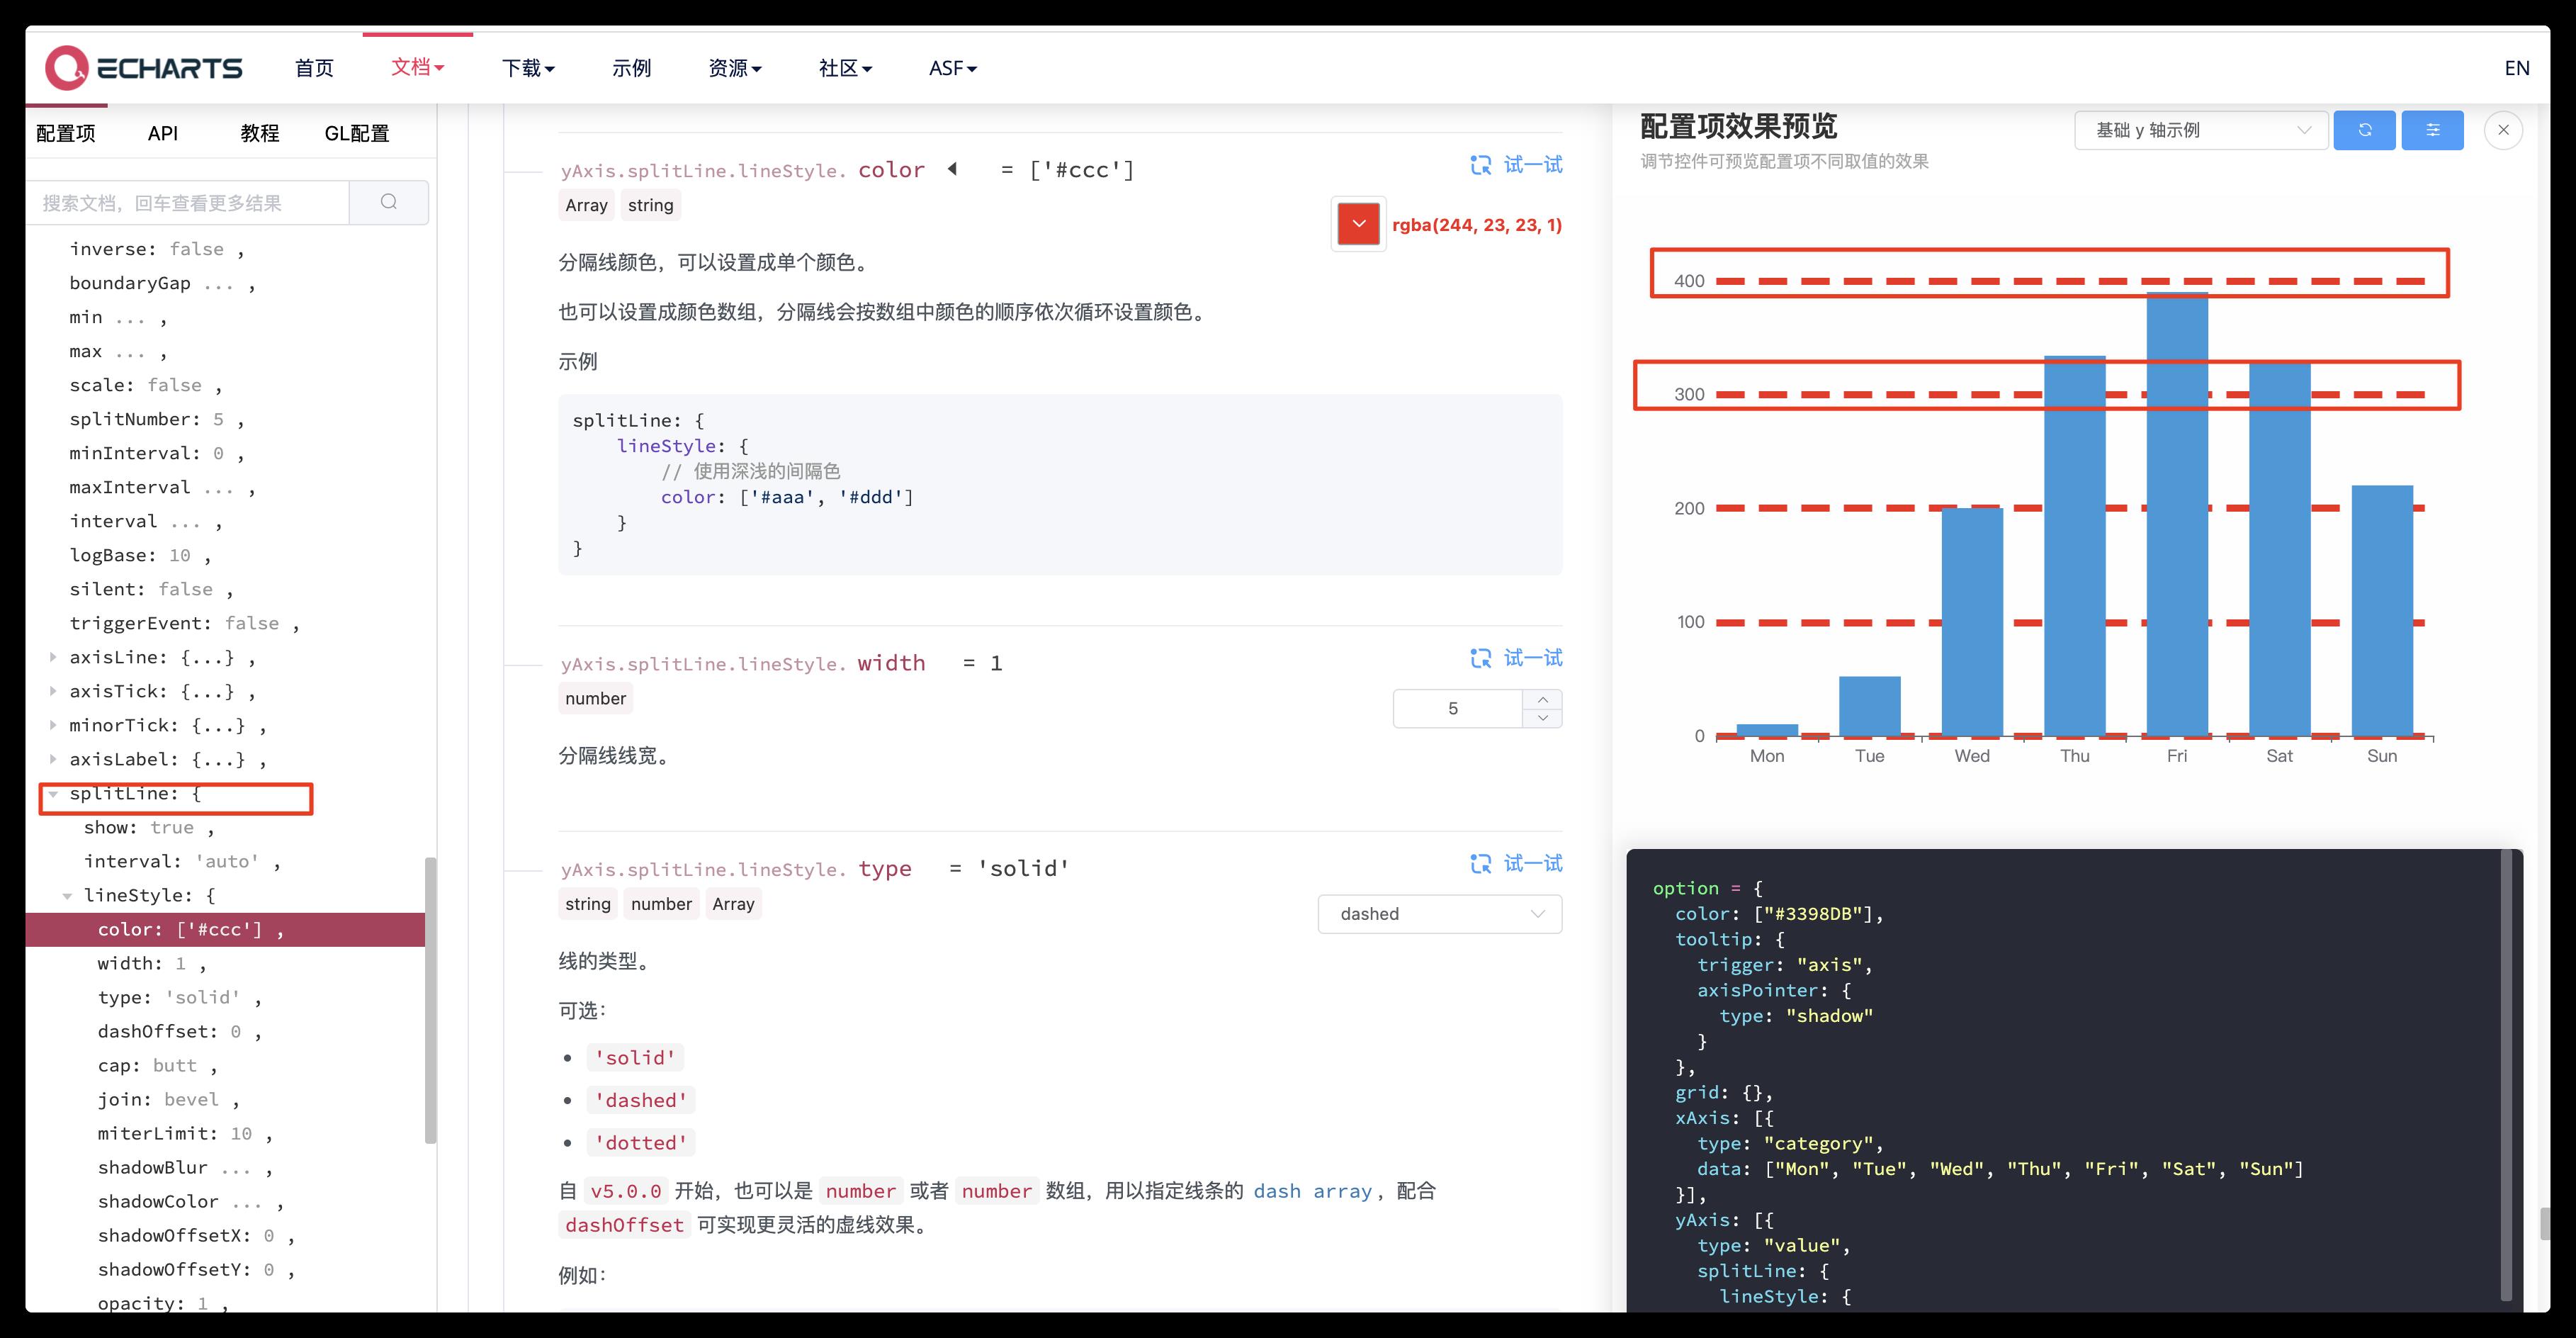This screenshot has height=1338, width=2576.
Task: Open the 社区 navigation menu
Action: (x=845, y=68)
